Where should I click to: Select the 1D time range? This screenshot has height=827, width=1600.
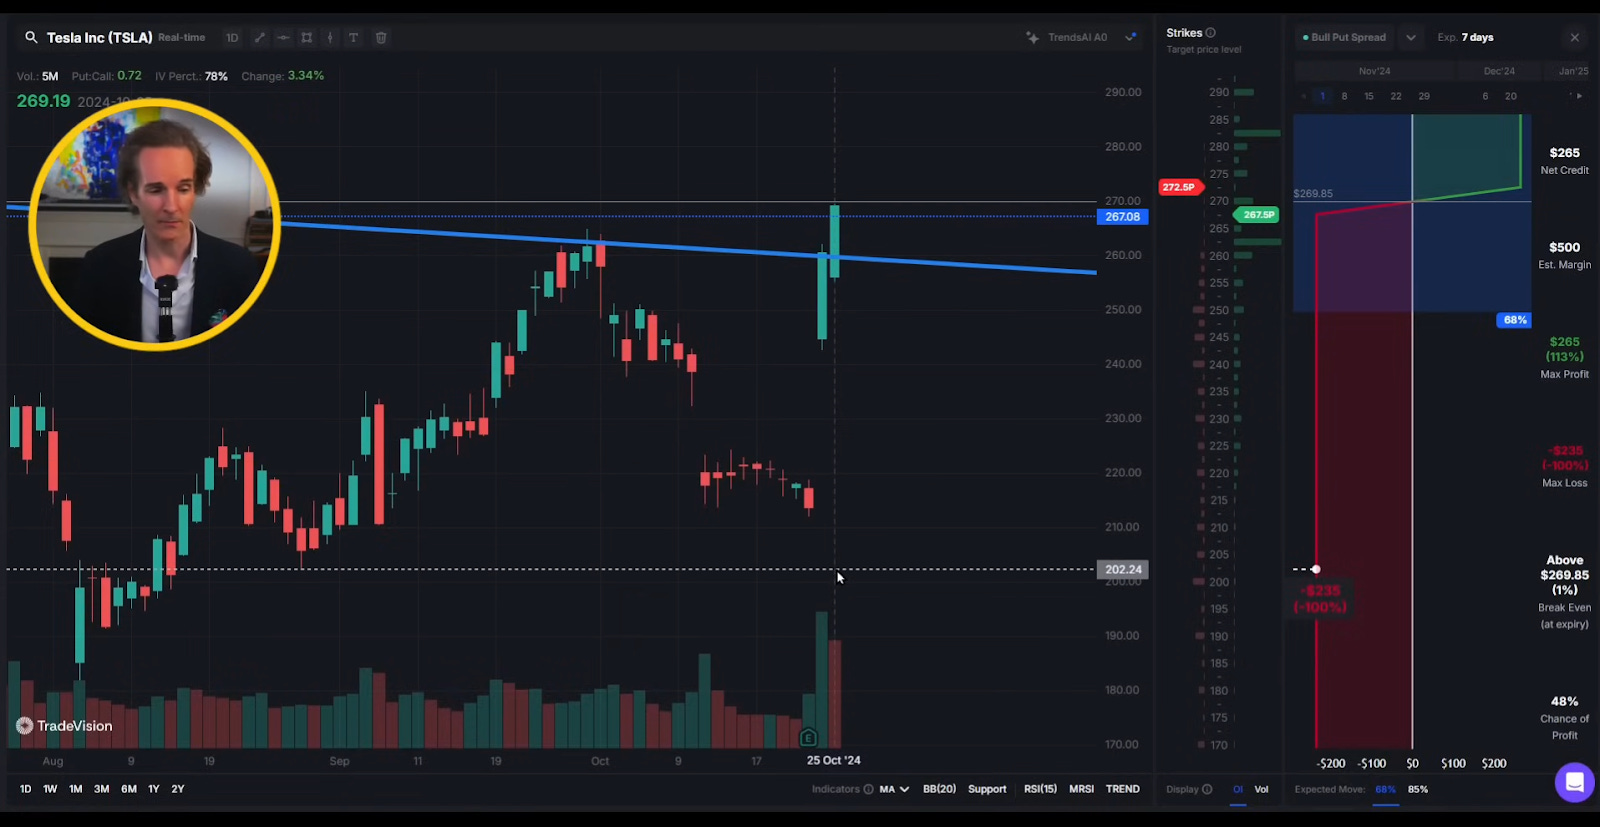click(x=25, y=789)
